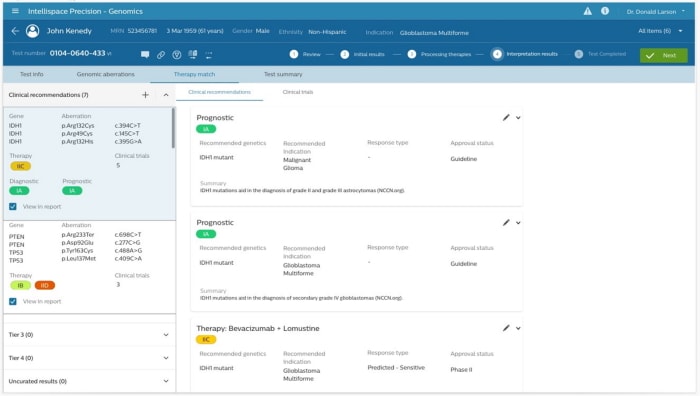Click clinical trials count 3 for PTEN
The height and width of the screenshot is (396, 700).
[x=118, y=284]
